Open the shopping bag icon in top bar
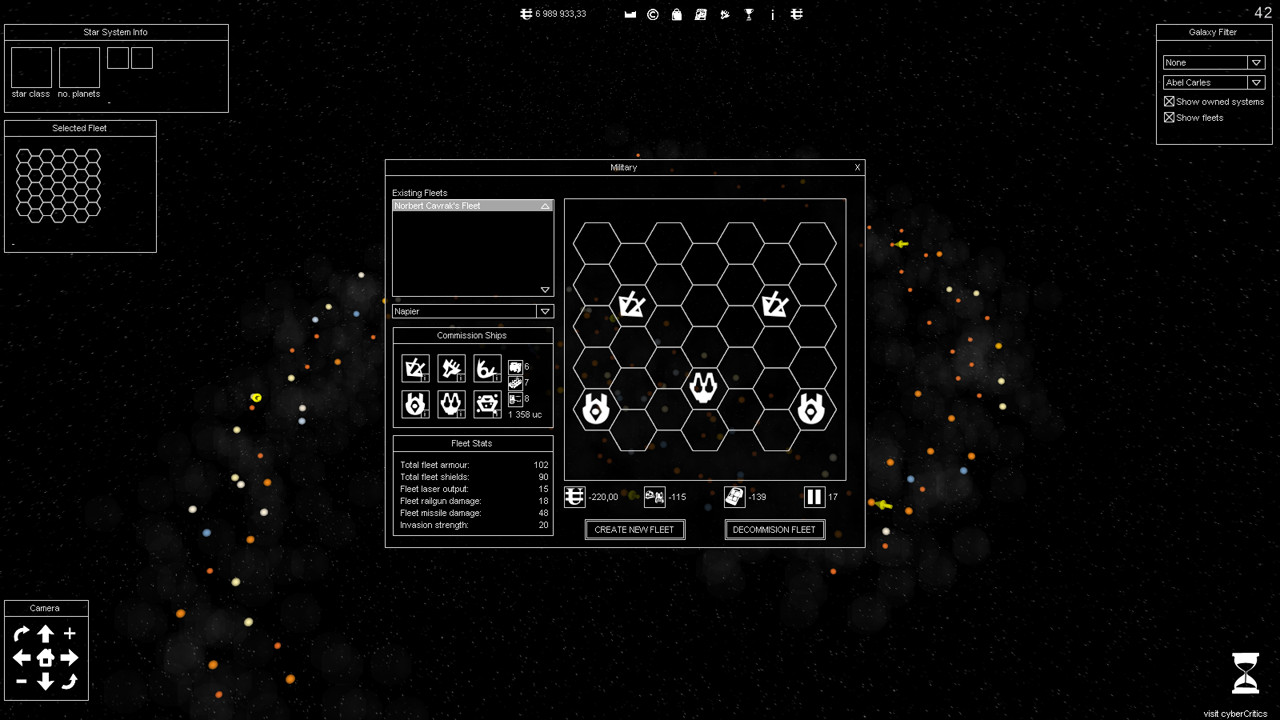The width and height of the screenshot is (1280, 720). 676,14
